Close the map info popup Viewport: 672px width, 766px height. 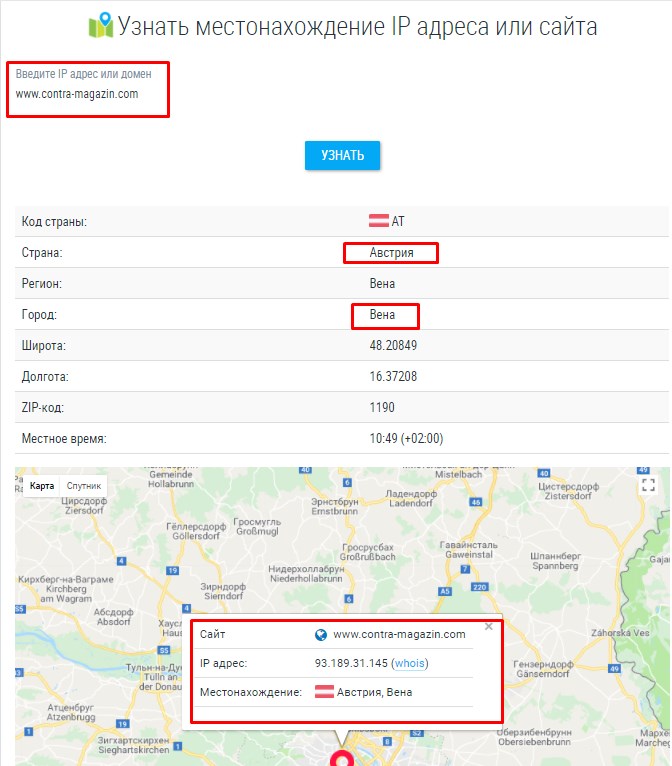coord(488,626)
